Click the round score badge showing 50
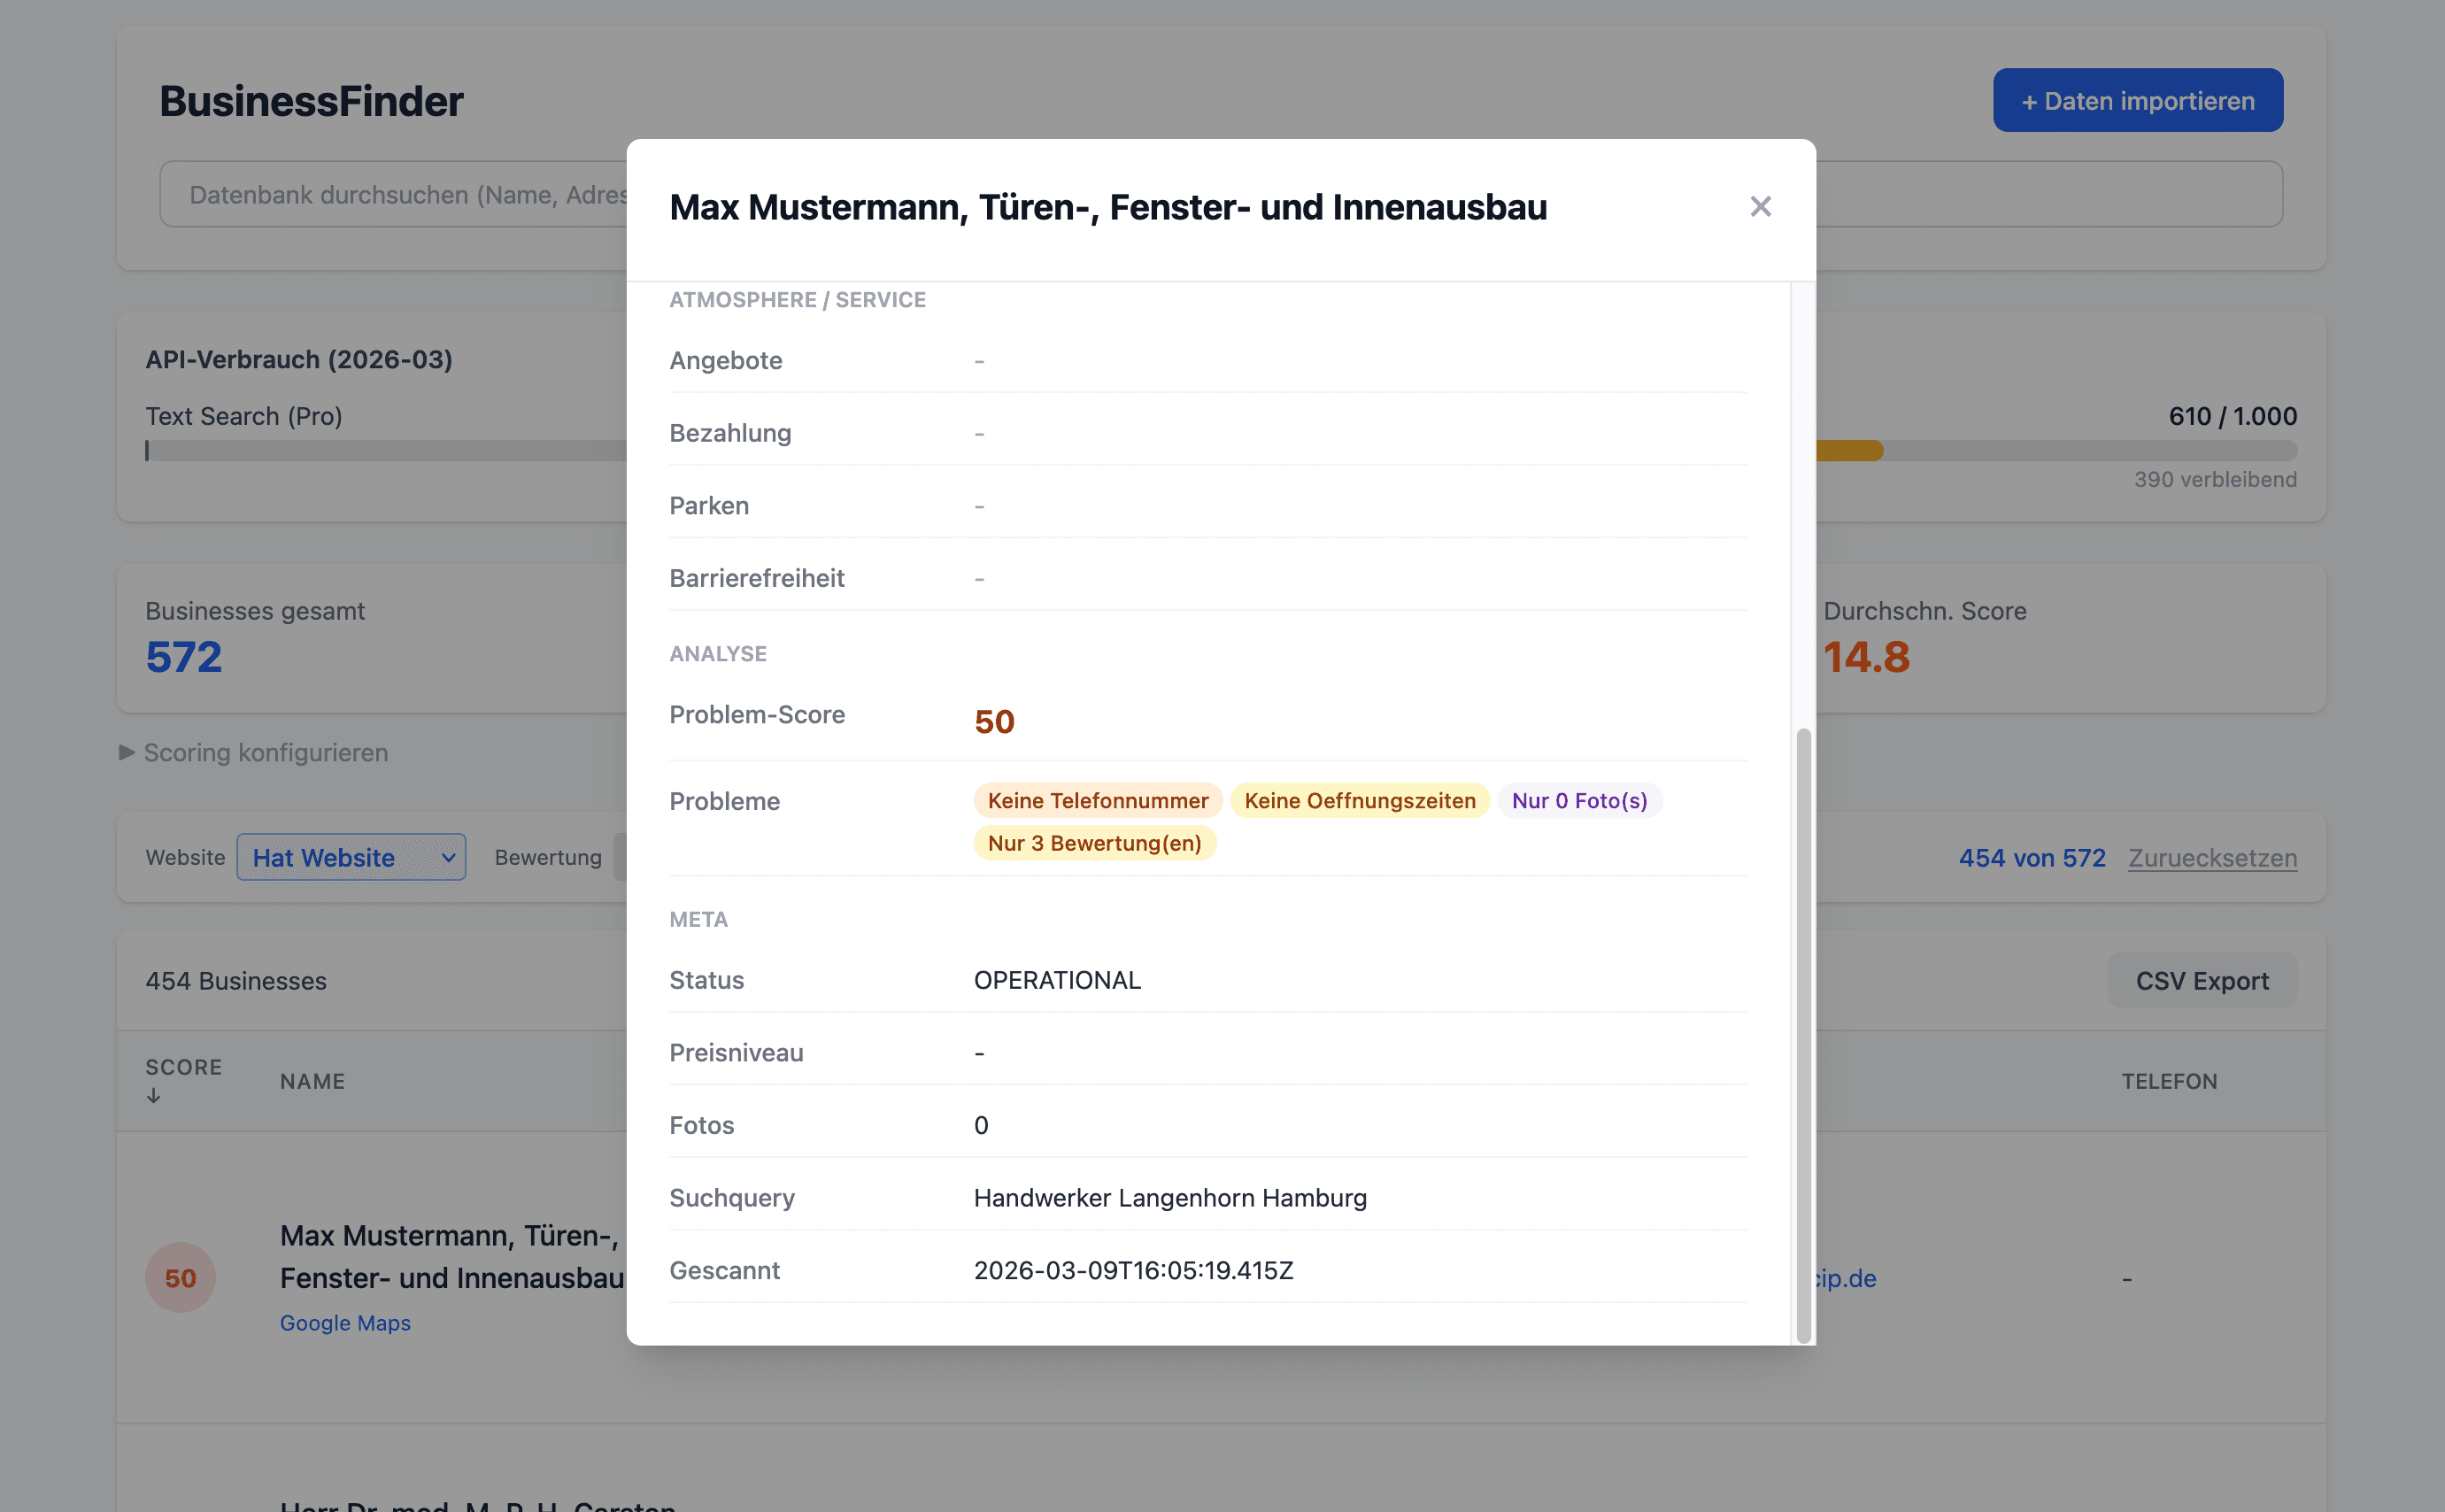 point(180,1277)
